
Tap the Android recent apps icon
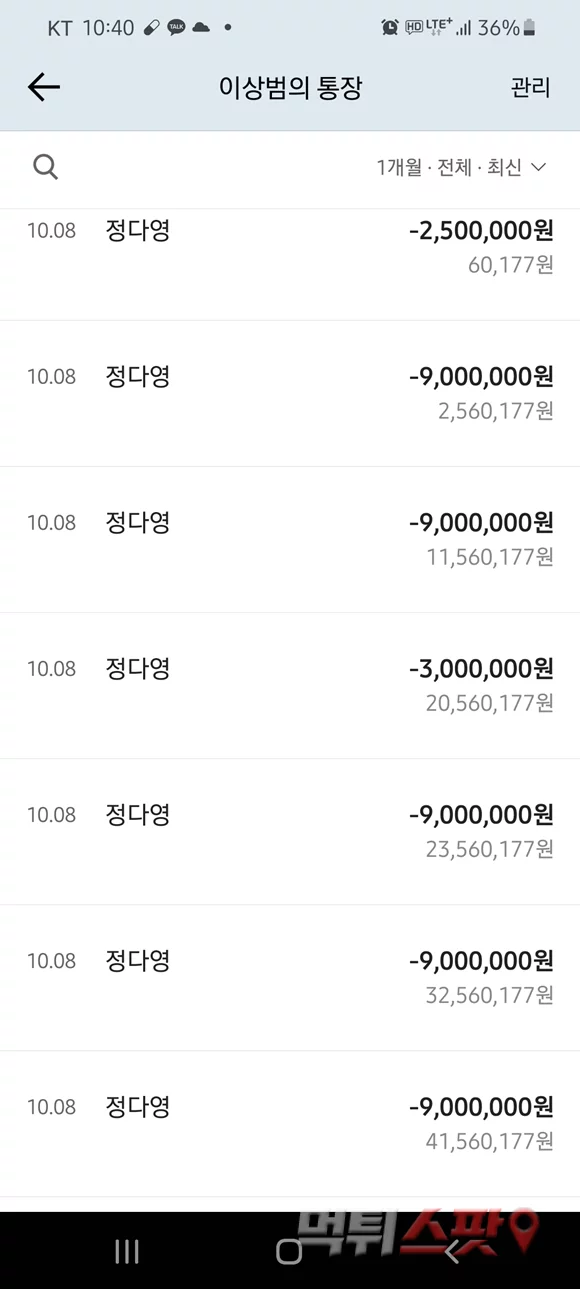point(127,1250)
